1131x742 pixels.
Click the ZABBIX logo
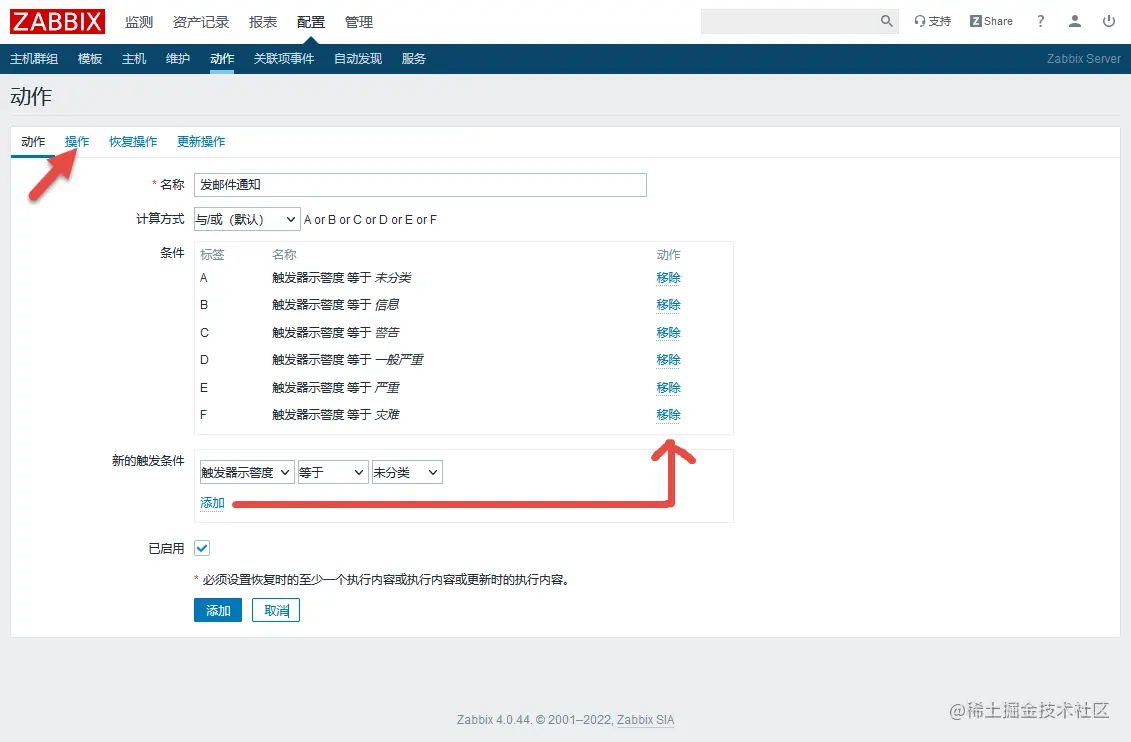point(57,21)
